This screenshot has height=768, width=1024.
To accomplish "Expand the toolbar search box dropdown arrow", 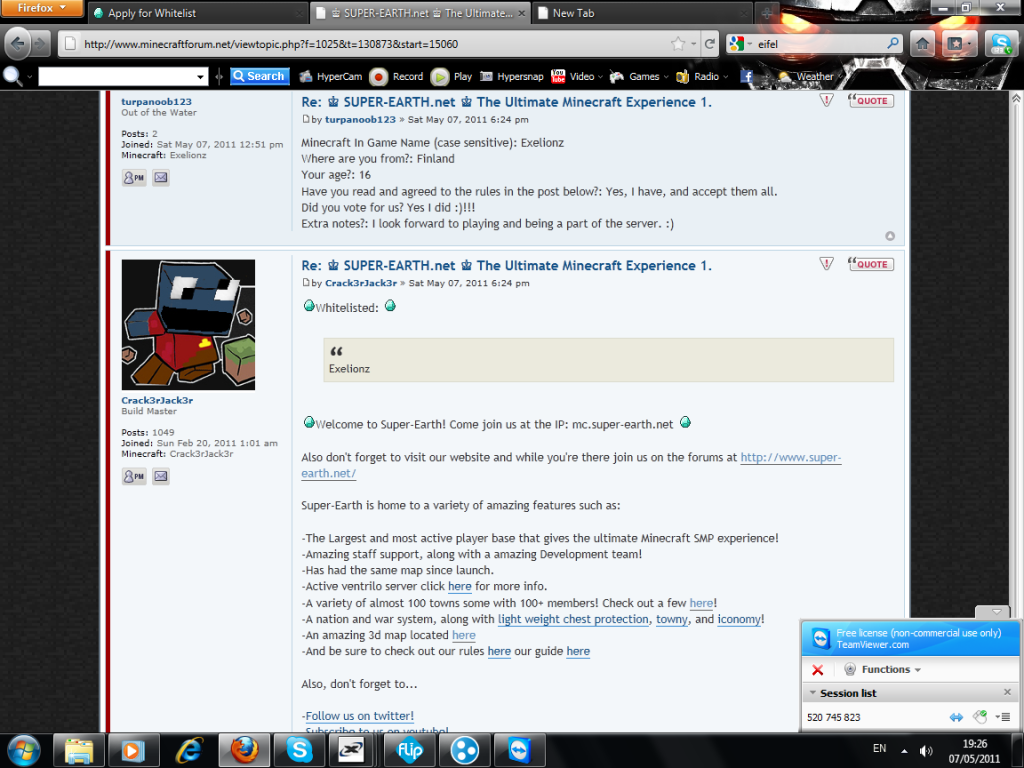I will 200,77.
